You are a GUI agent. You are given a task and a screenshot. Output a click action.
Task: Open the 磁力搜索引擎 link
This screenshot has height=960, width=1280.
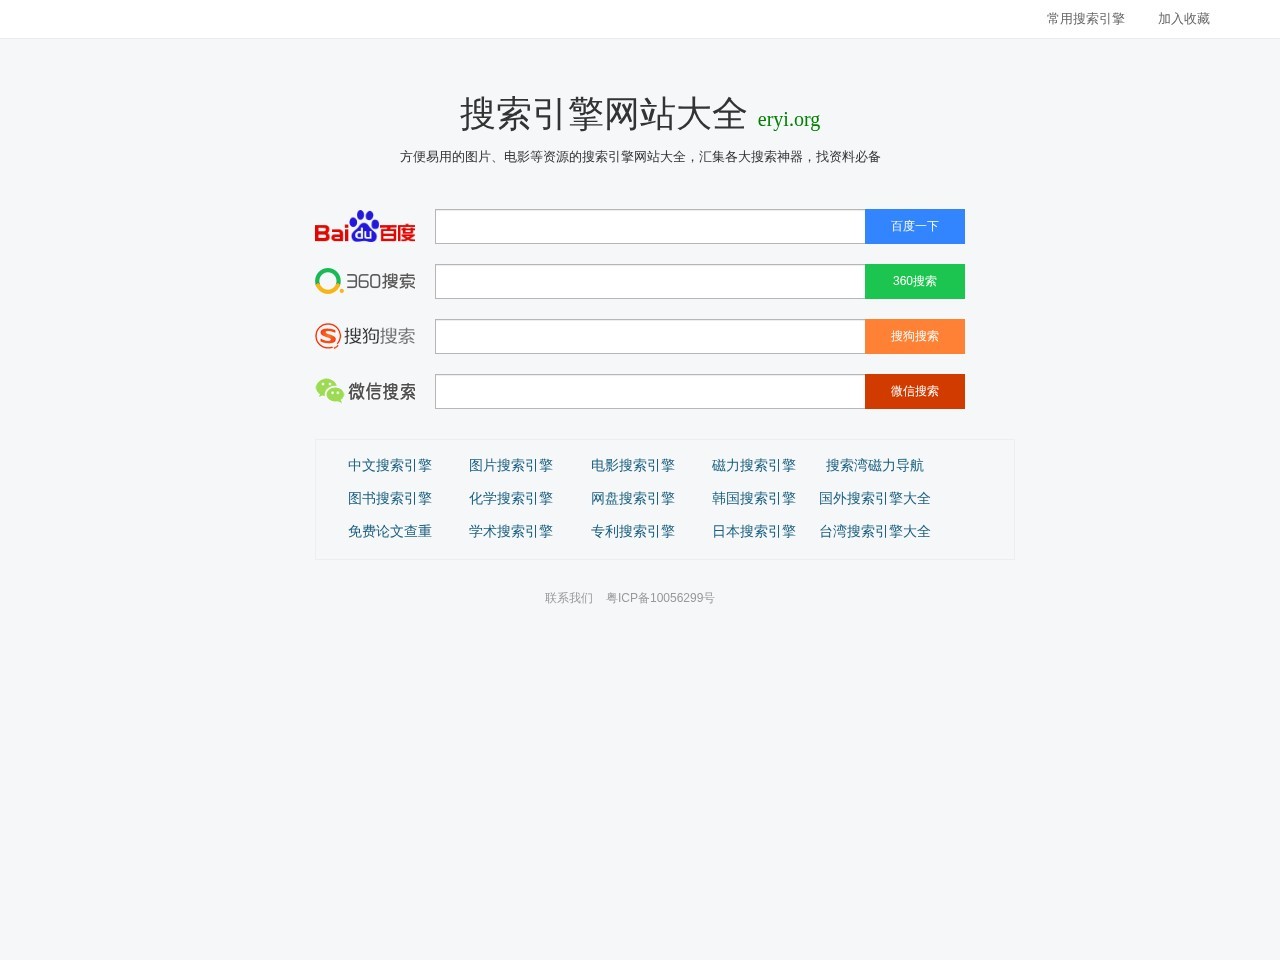click(753, 465)
